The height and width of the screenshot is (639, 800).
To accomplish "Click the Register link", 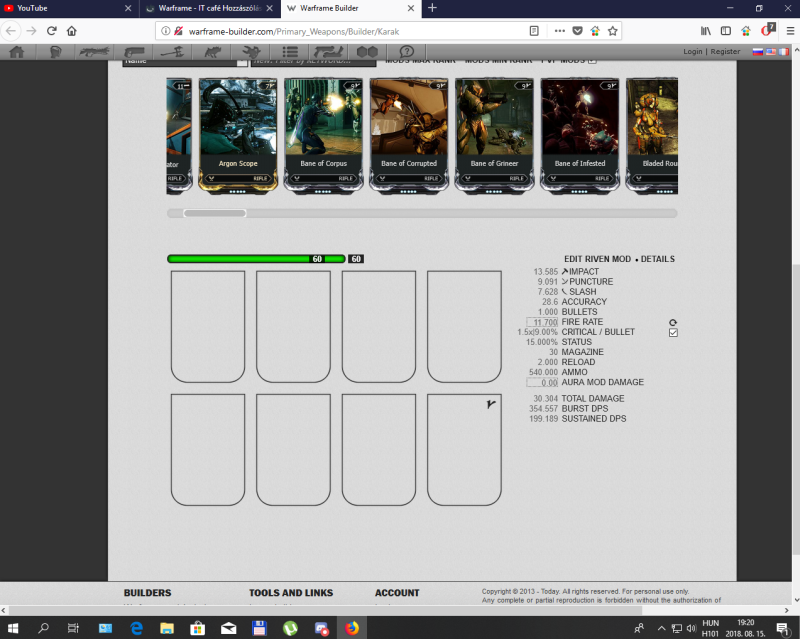I will point(725,52).
